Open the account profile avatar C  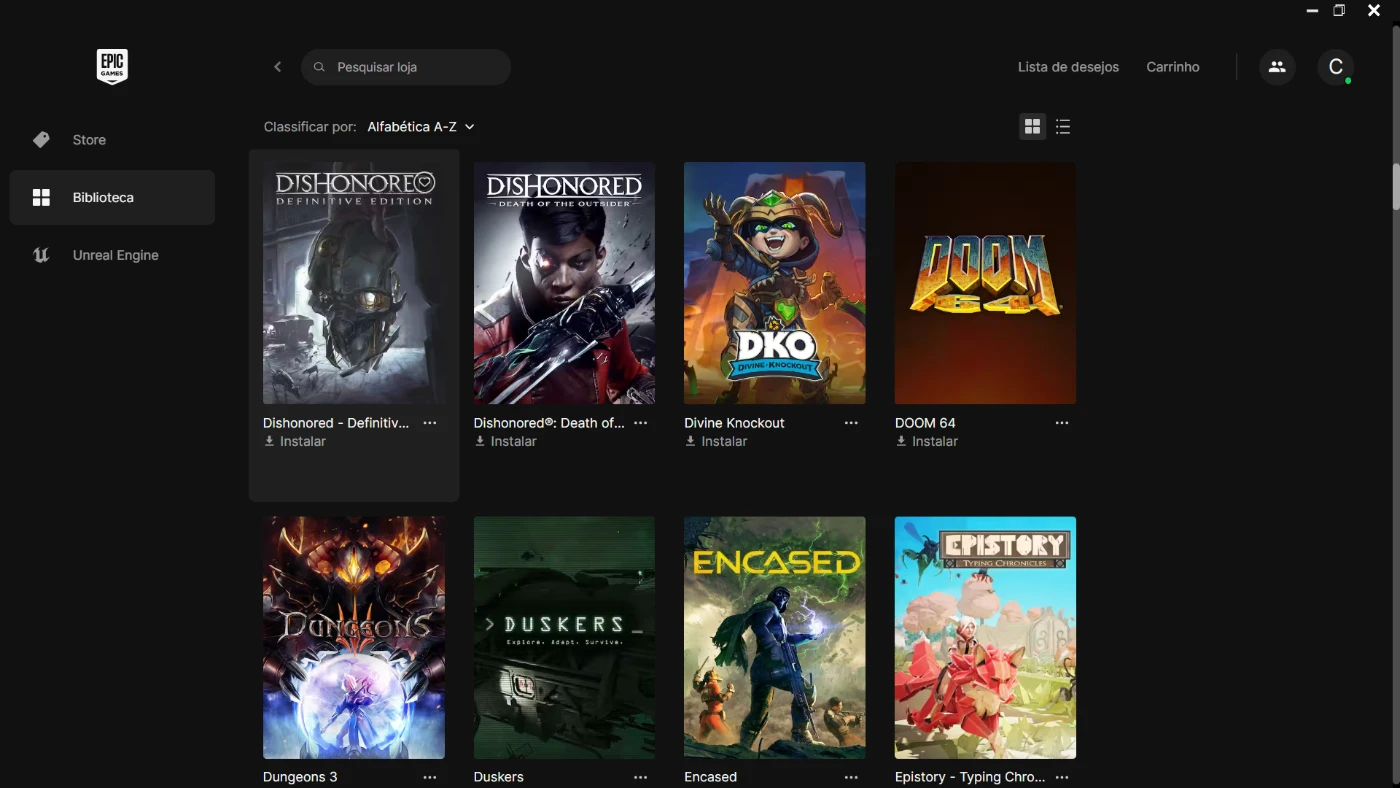pos(1335,67)
